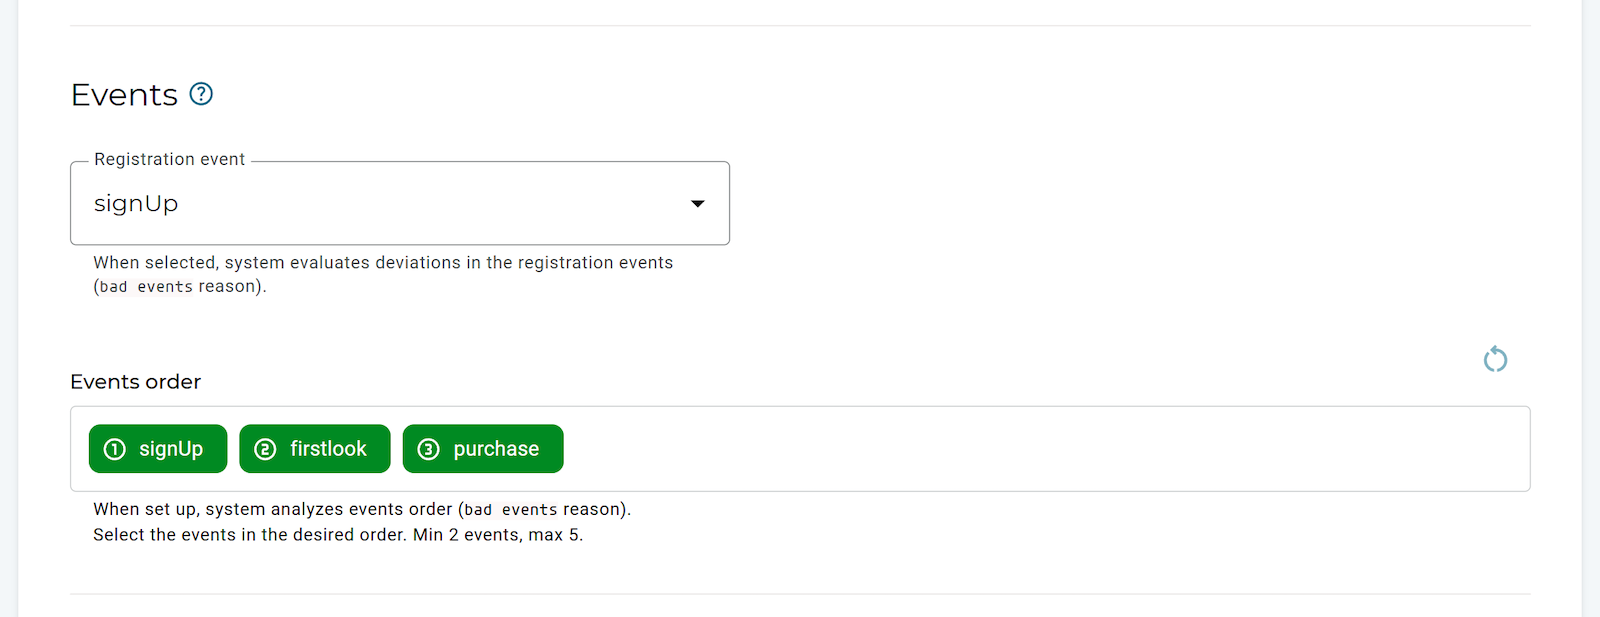The height and width of the screenshot is (617, 1600).
Task: Select the purchase chip label in Events order
Action: [496, 449]
